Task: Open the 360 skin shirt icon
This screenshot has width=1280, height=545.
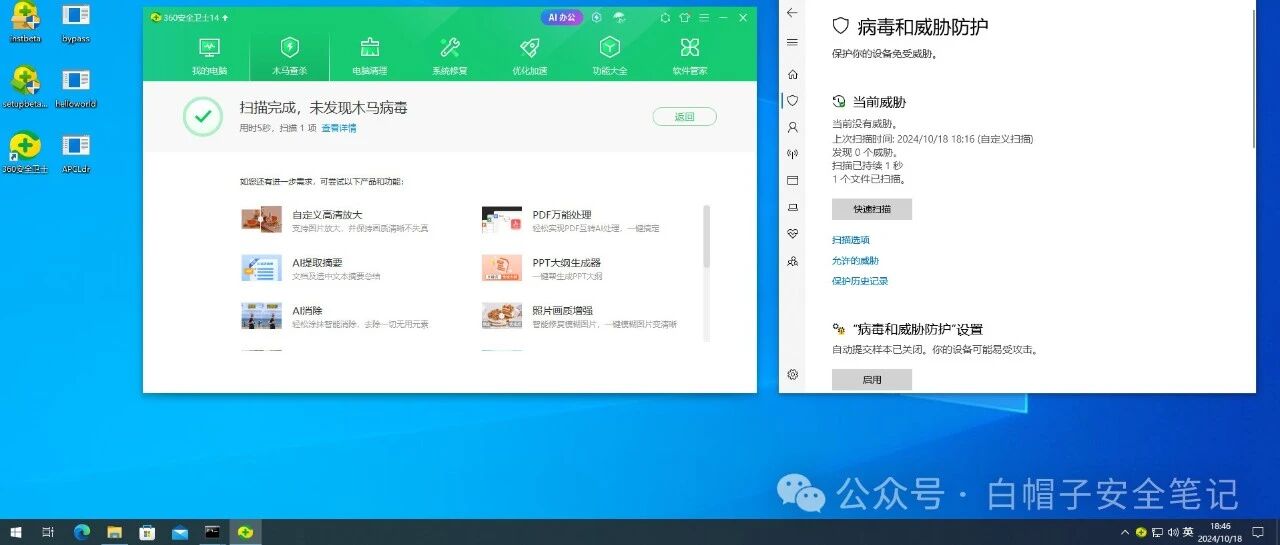Action: [x=685, y=17]
